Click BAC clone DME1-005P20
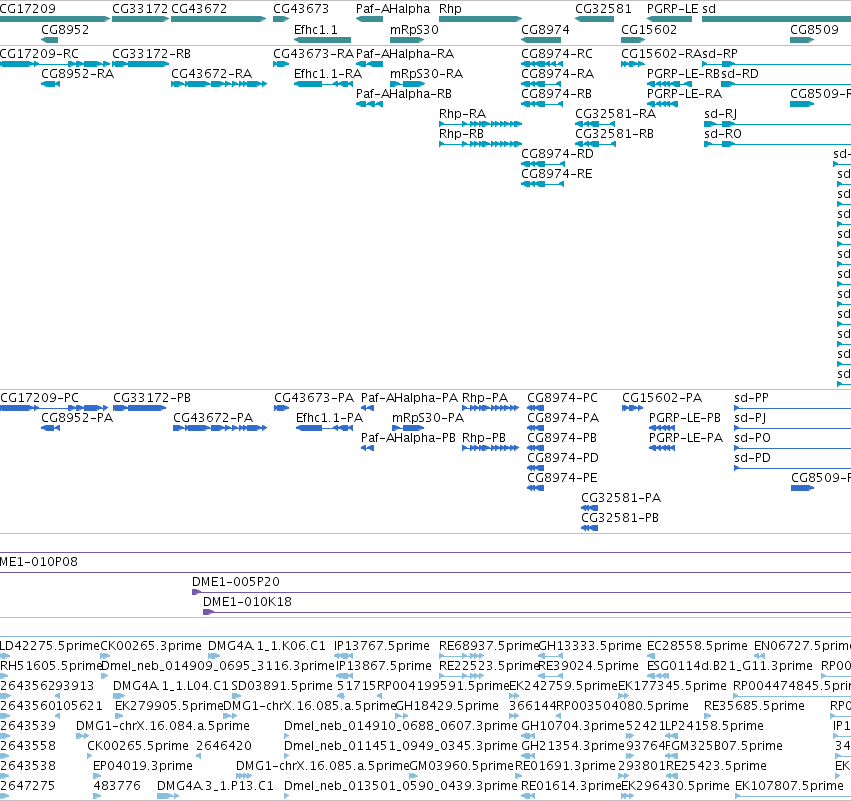 (x=236, y=582)
